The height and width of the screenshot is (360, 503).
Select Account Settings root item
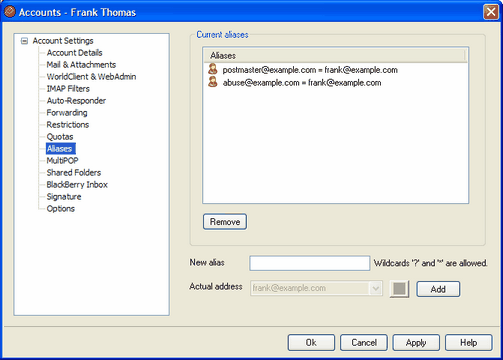coord(63,41)
